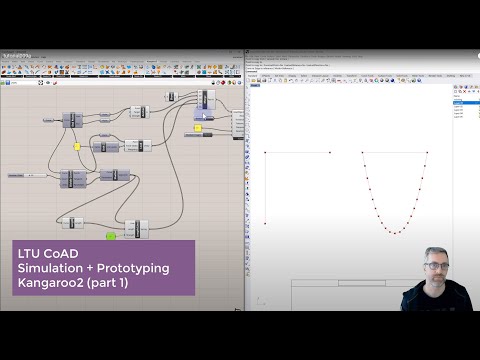Viewport: 480px width, 360px height.
Task: Switch to Rhino's Set View tab
Action: [279, 76]
